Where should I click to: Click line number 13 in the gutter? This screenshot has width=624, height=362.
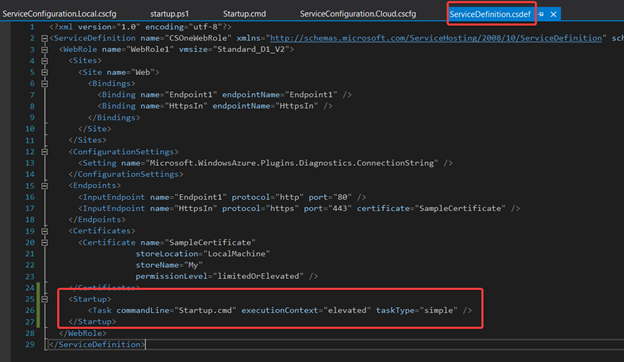(x=30, y=163)
